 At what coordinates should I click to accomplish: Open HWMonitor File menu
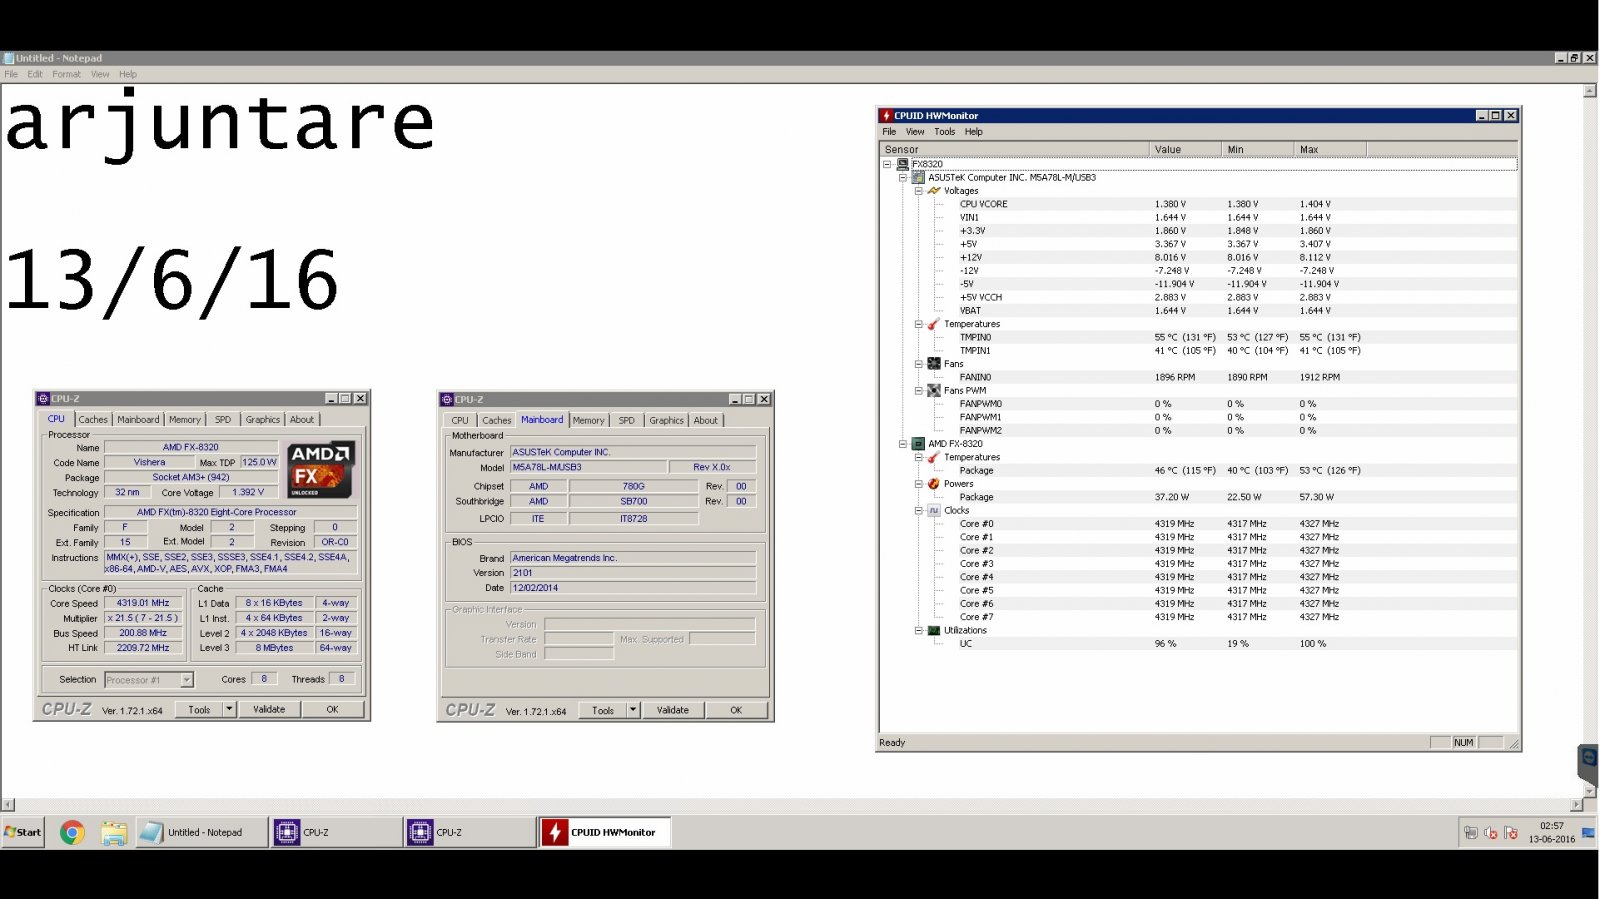coord(889,132)
